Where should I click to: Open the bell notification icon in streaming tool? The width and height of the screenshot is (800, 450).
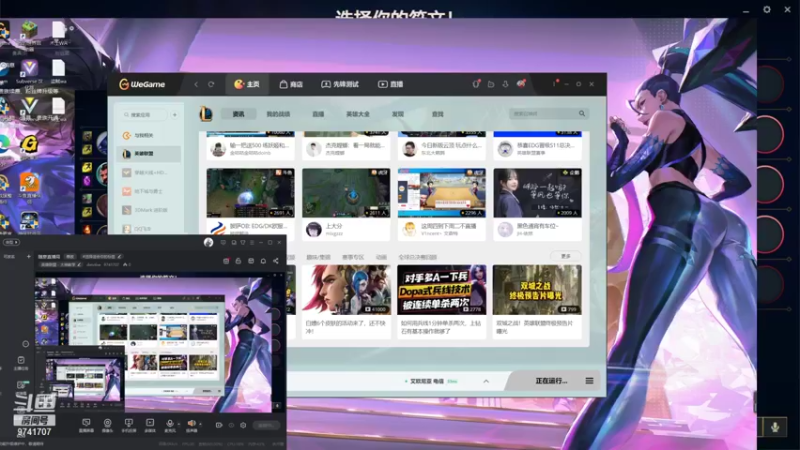(263, 261)
